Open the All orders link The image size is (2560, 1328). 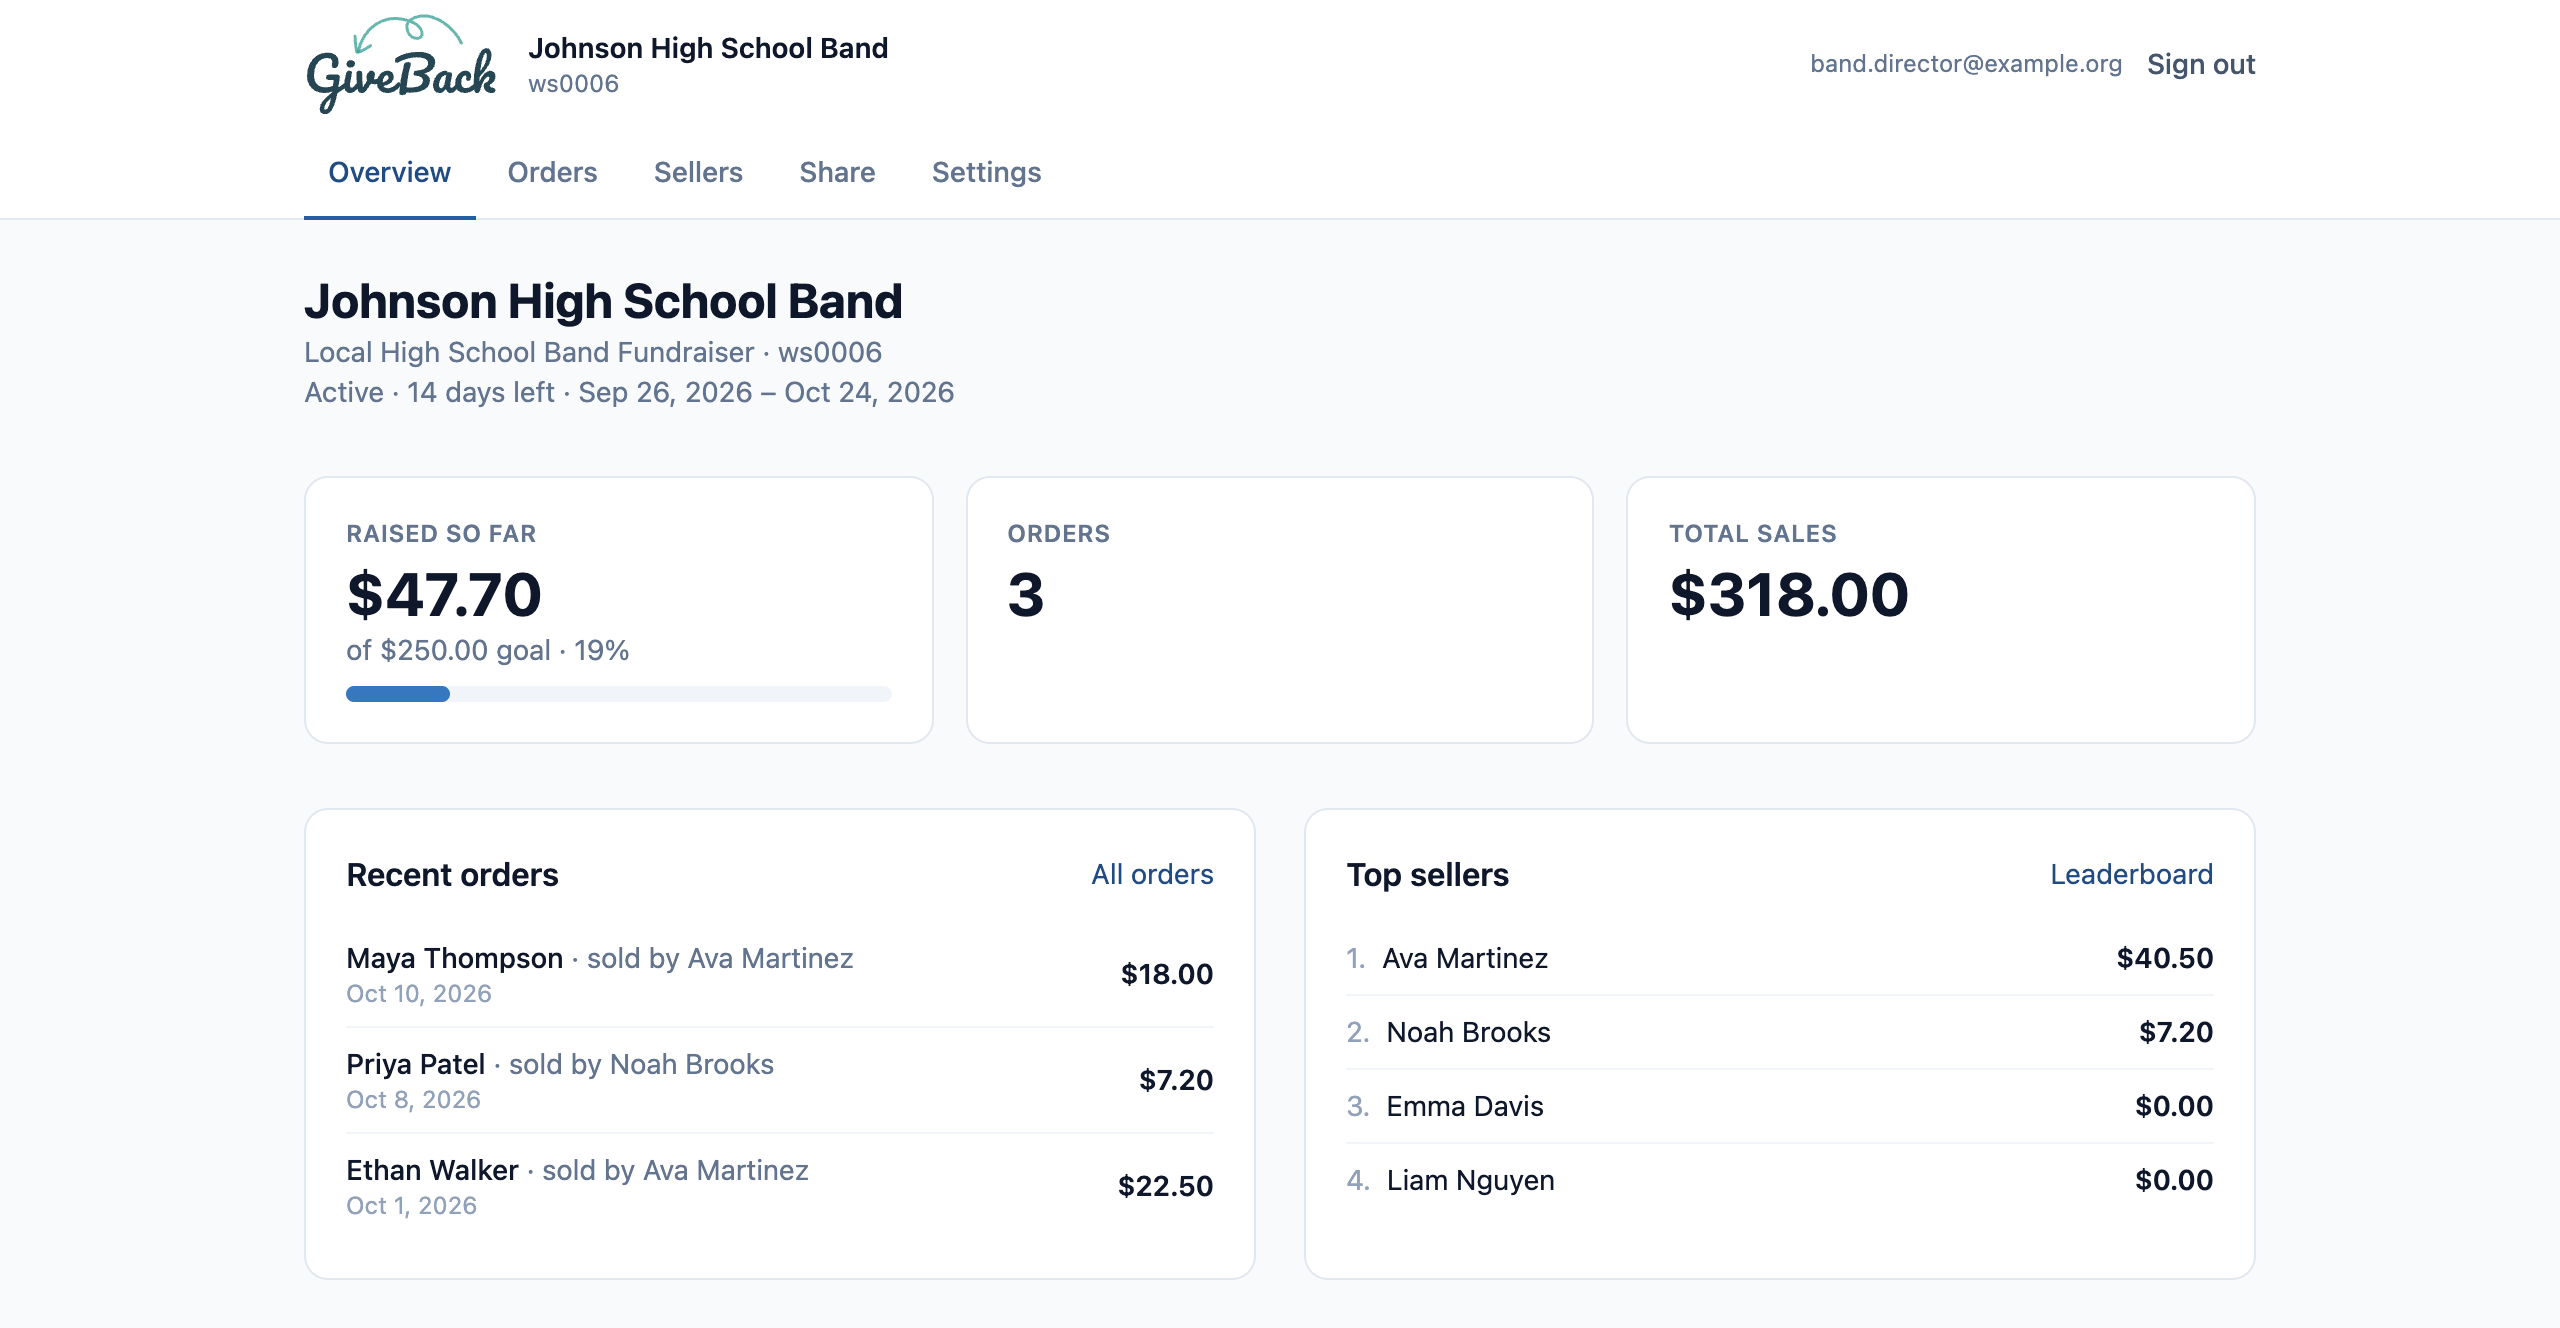(x=1152, y=874)
